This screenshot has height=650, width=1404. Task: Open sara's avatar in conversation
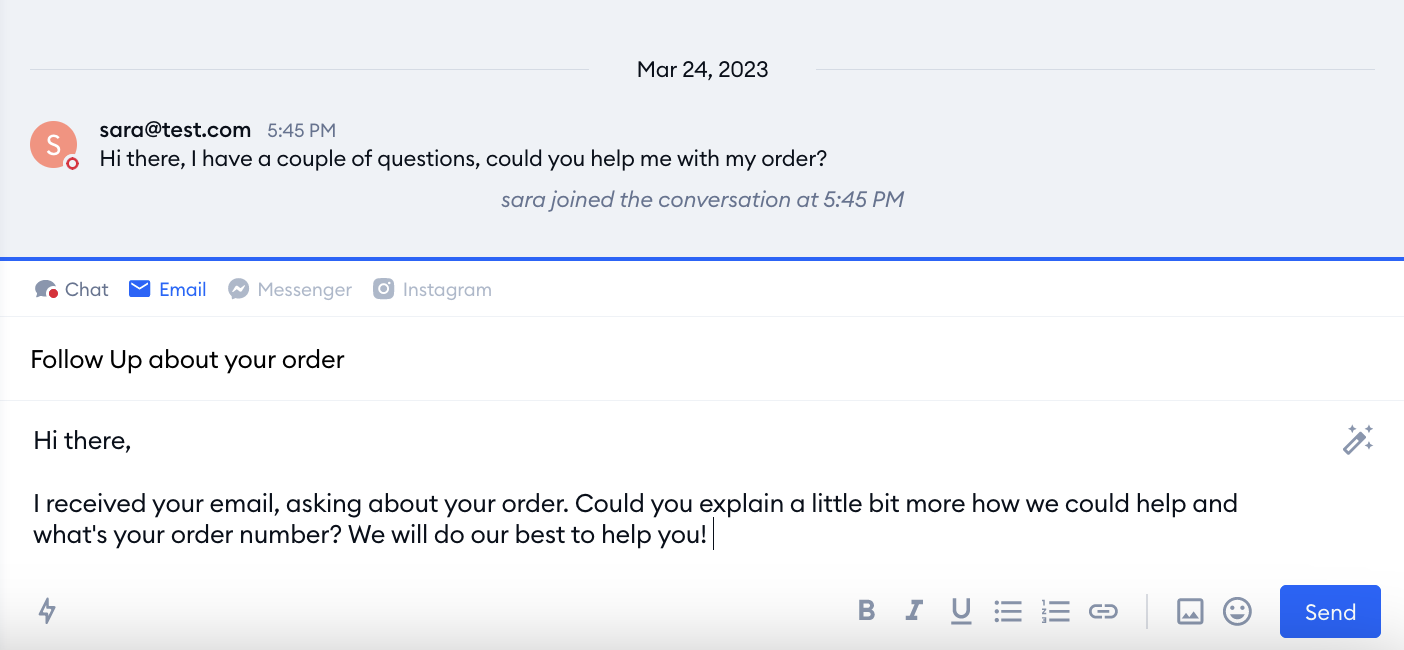tap(54, 145)
